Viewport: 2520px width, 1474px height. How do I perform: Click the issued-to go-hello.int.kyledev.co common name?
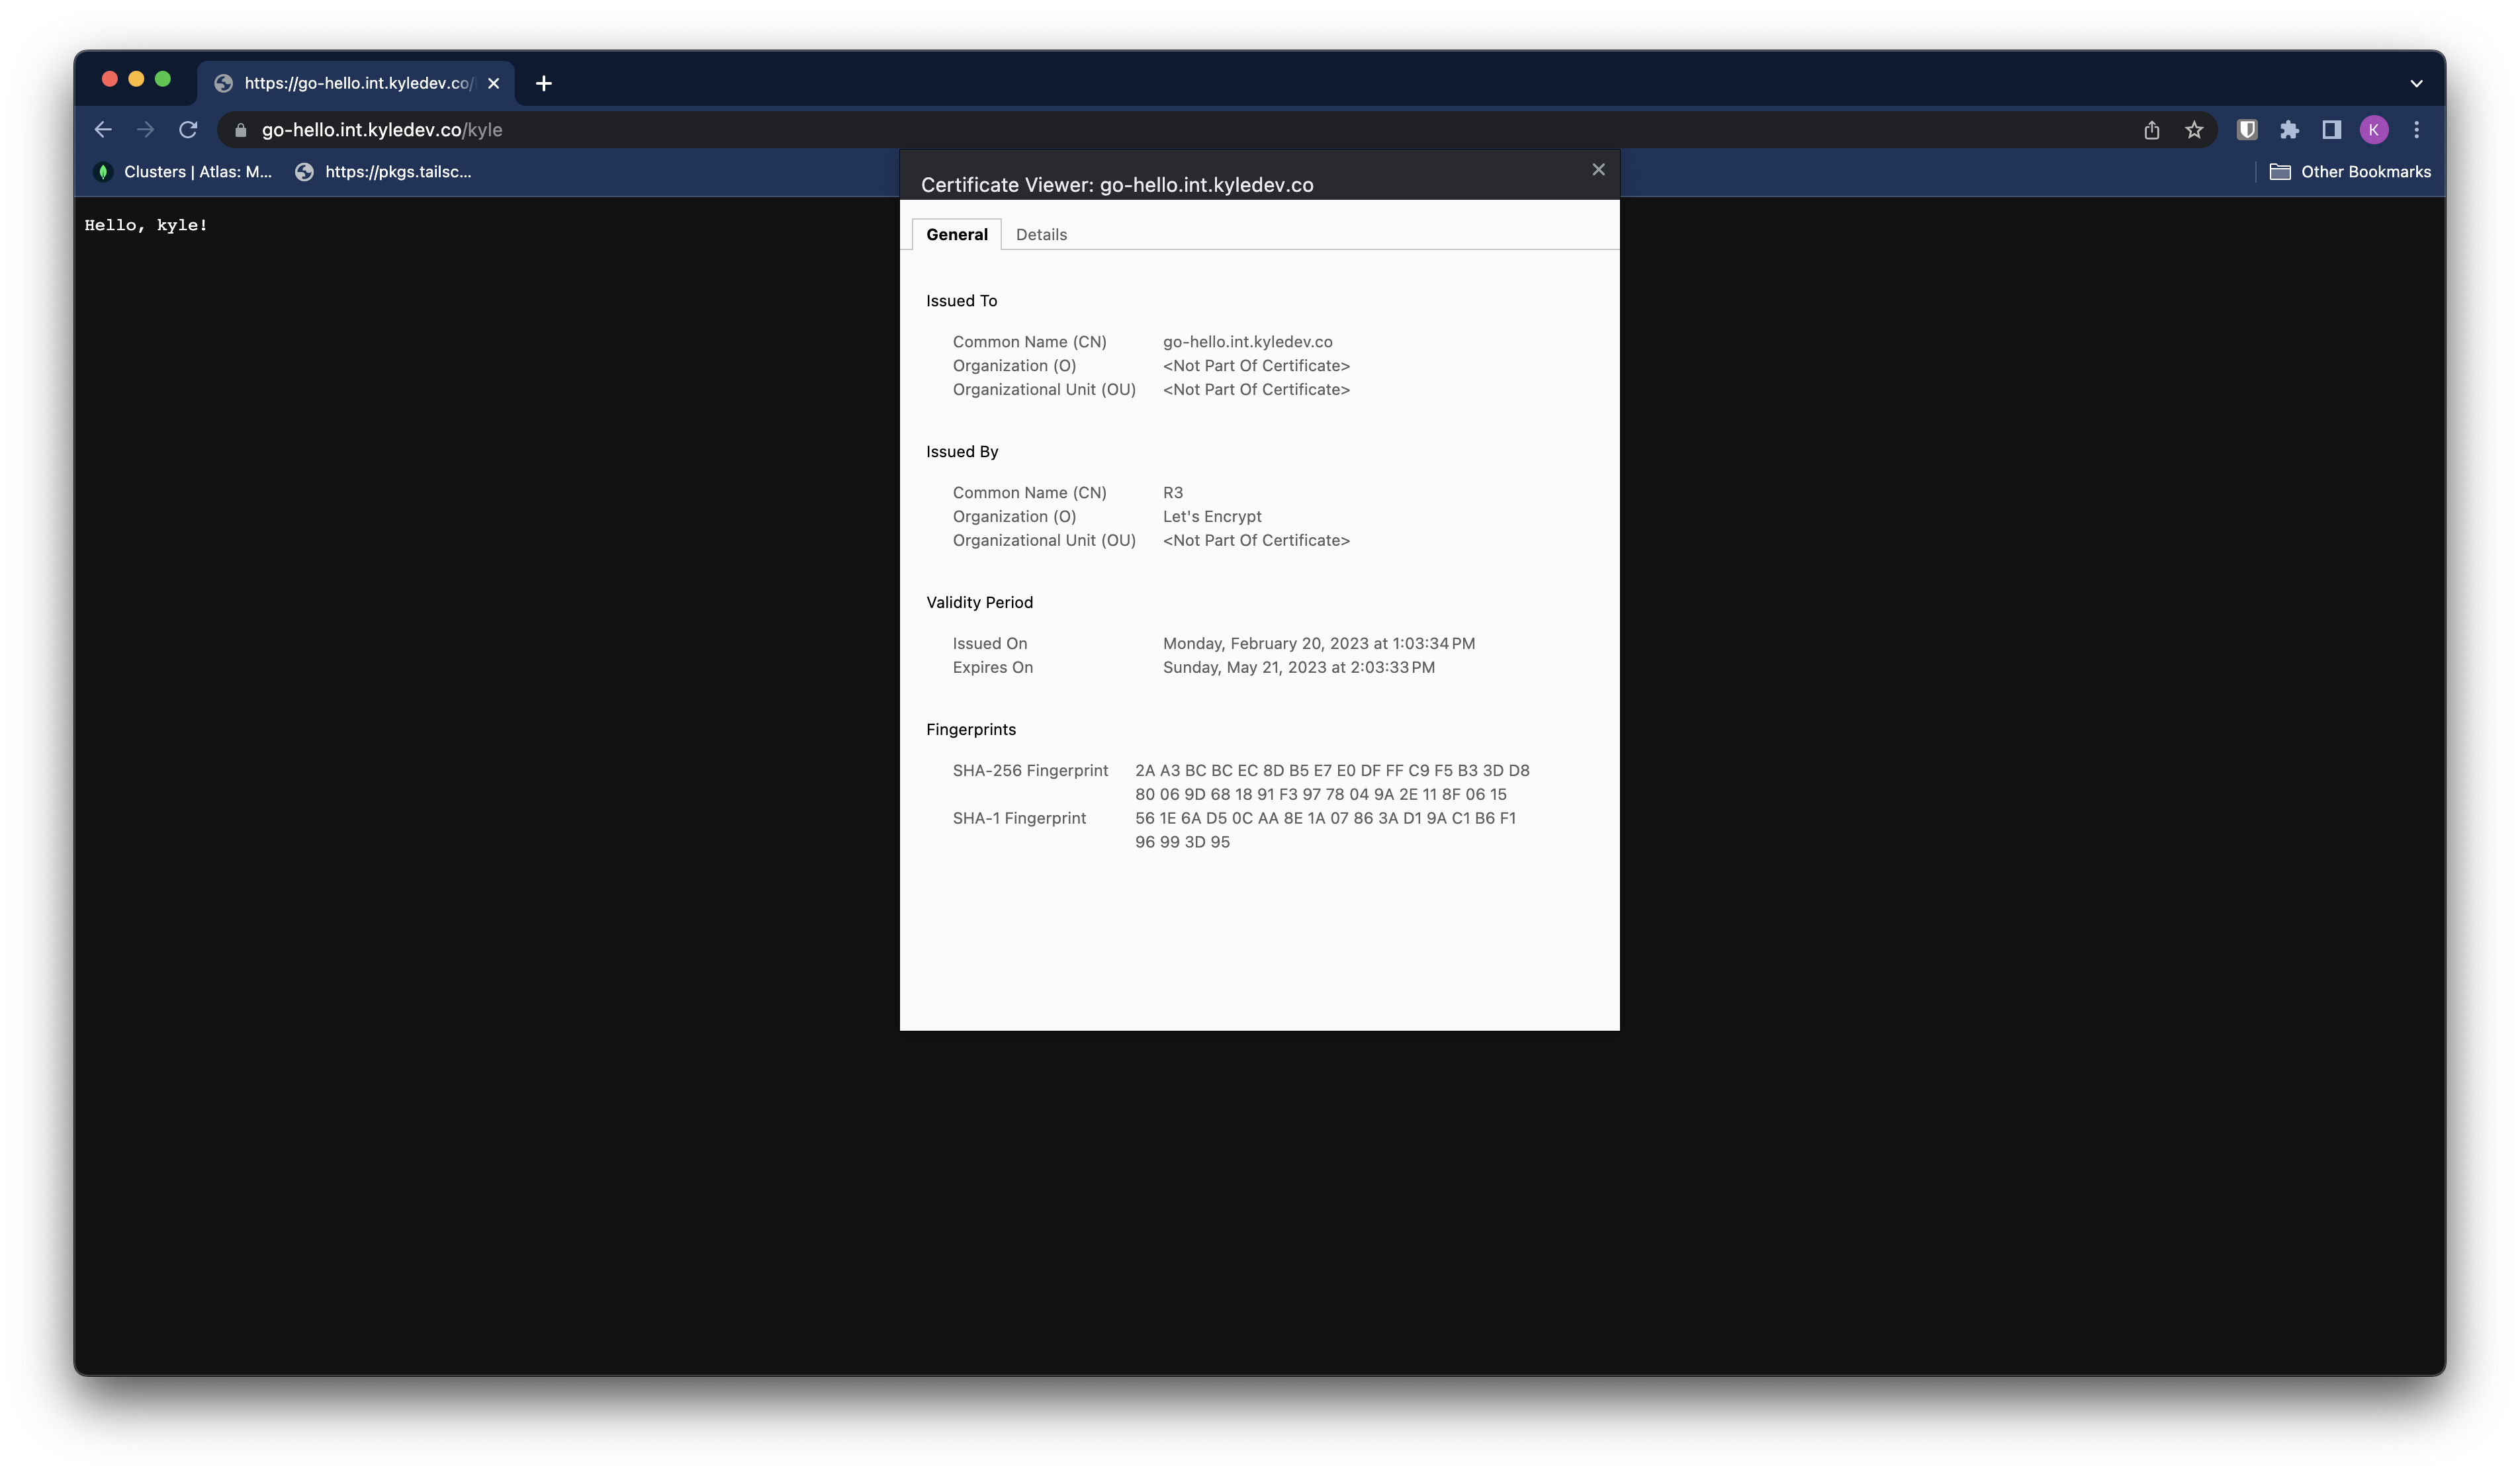[x=1247, y=342]
